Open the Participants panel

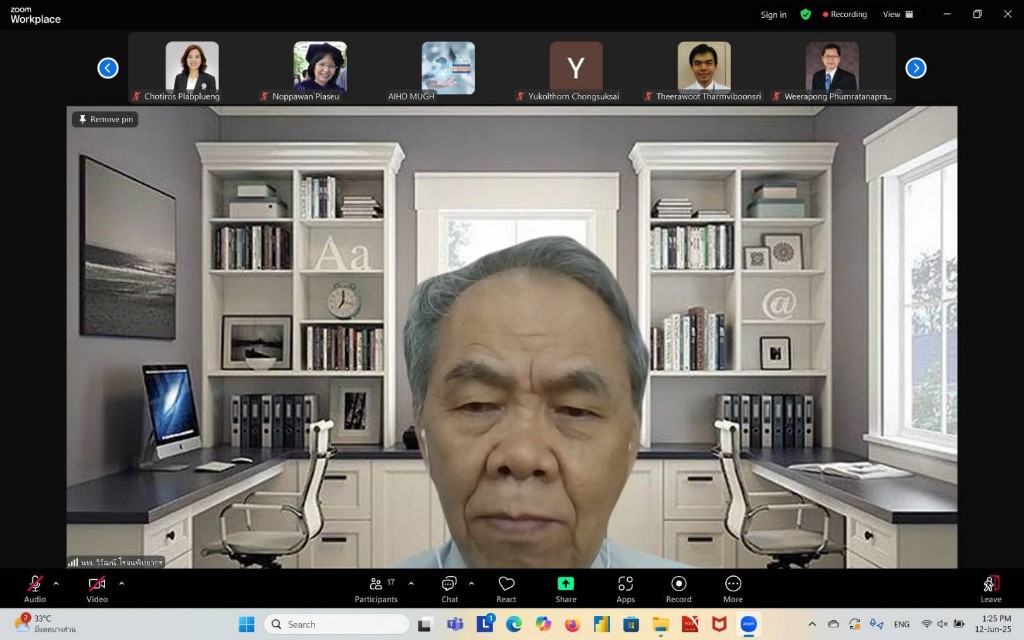(376, 588)
